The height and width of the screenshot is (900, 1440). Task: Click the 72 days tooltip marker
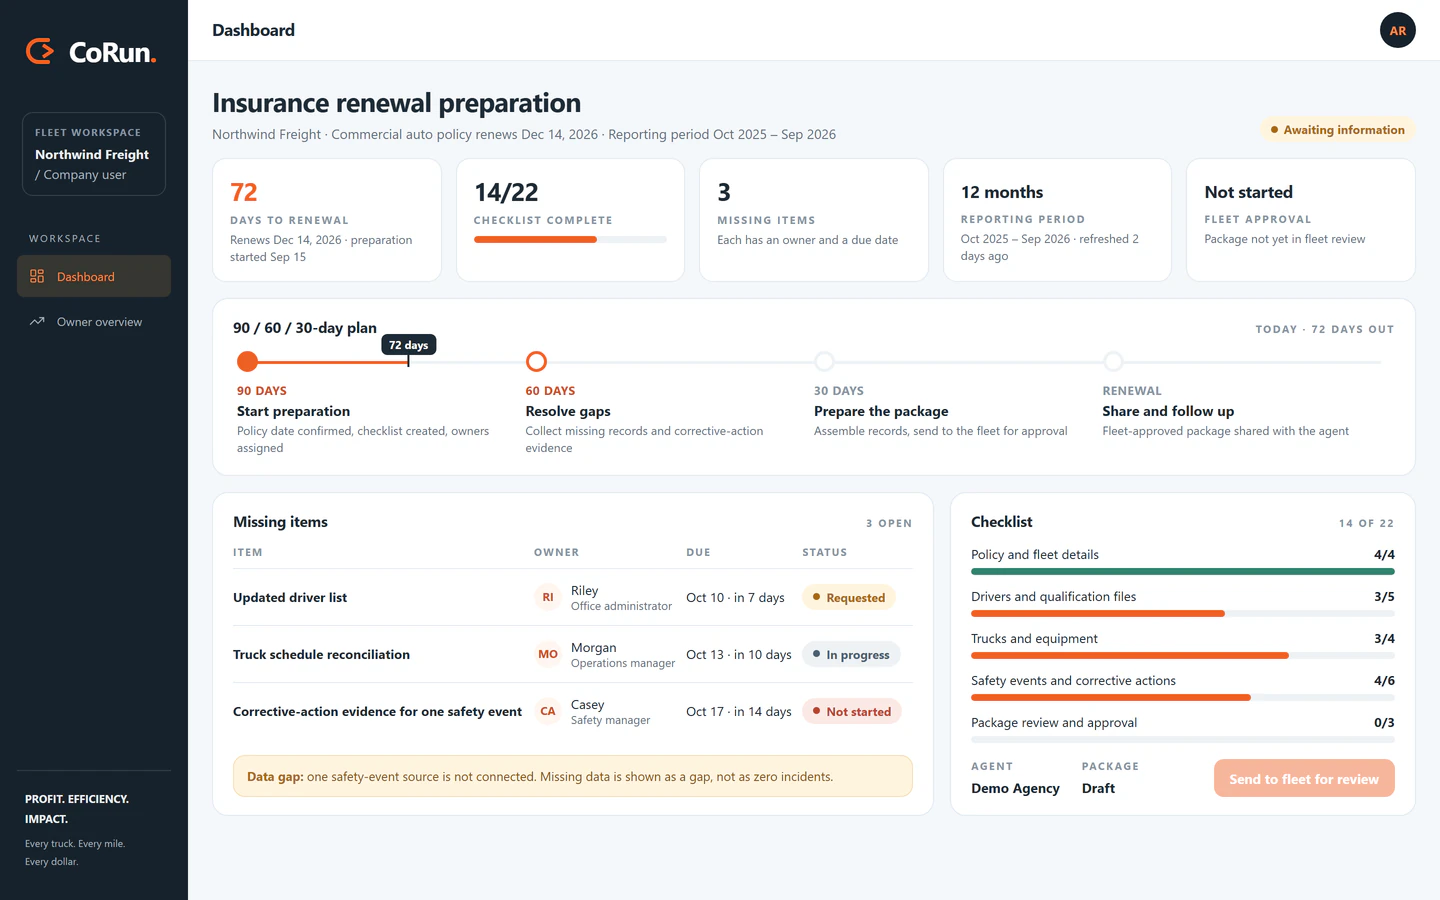[408, 345]
